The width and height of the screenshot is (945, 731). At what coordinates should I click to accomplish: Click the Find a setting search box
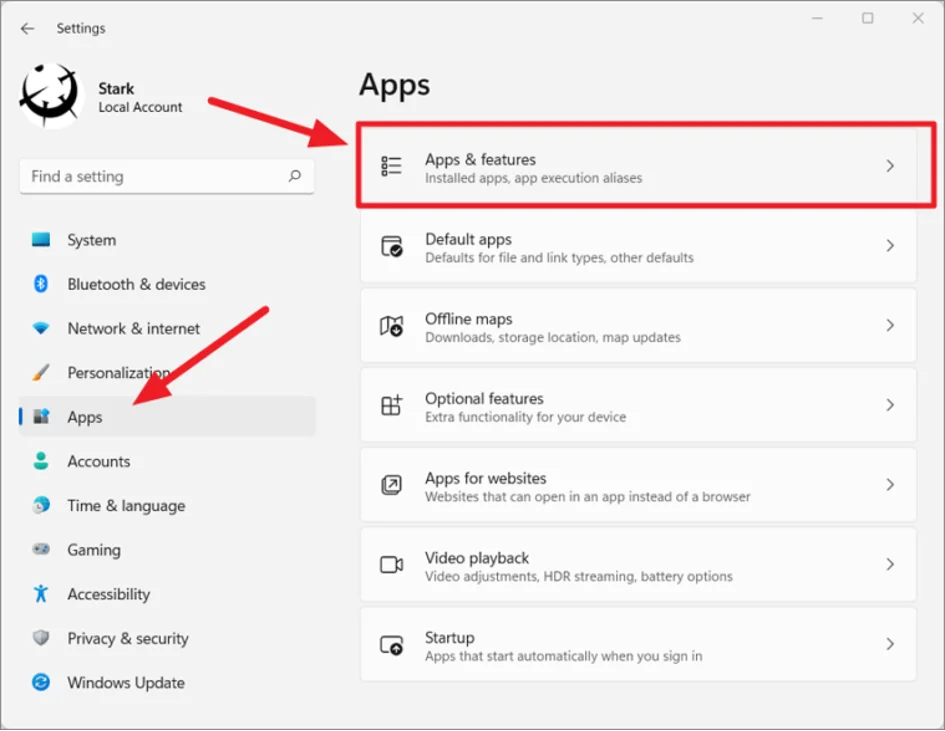[155, 176]
